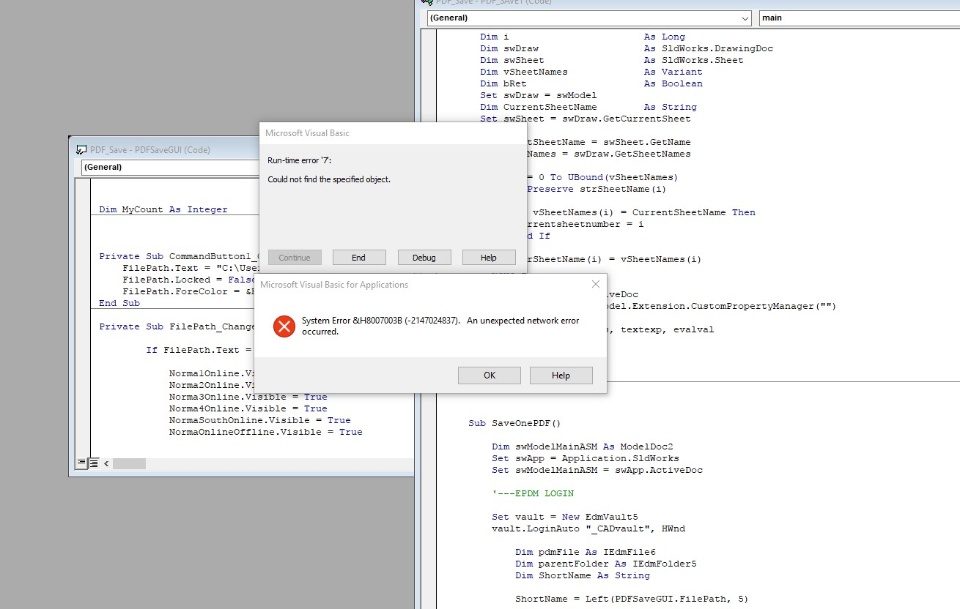The image size is (960, 609).
Task: Click Help in the run-time error '7' dialog
Action: pyautogui.click(x=489, y=258)
